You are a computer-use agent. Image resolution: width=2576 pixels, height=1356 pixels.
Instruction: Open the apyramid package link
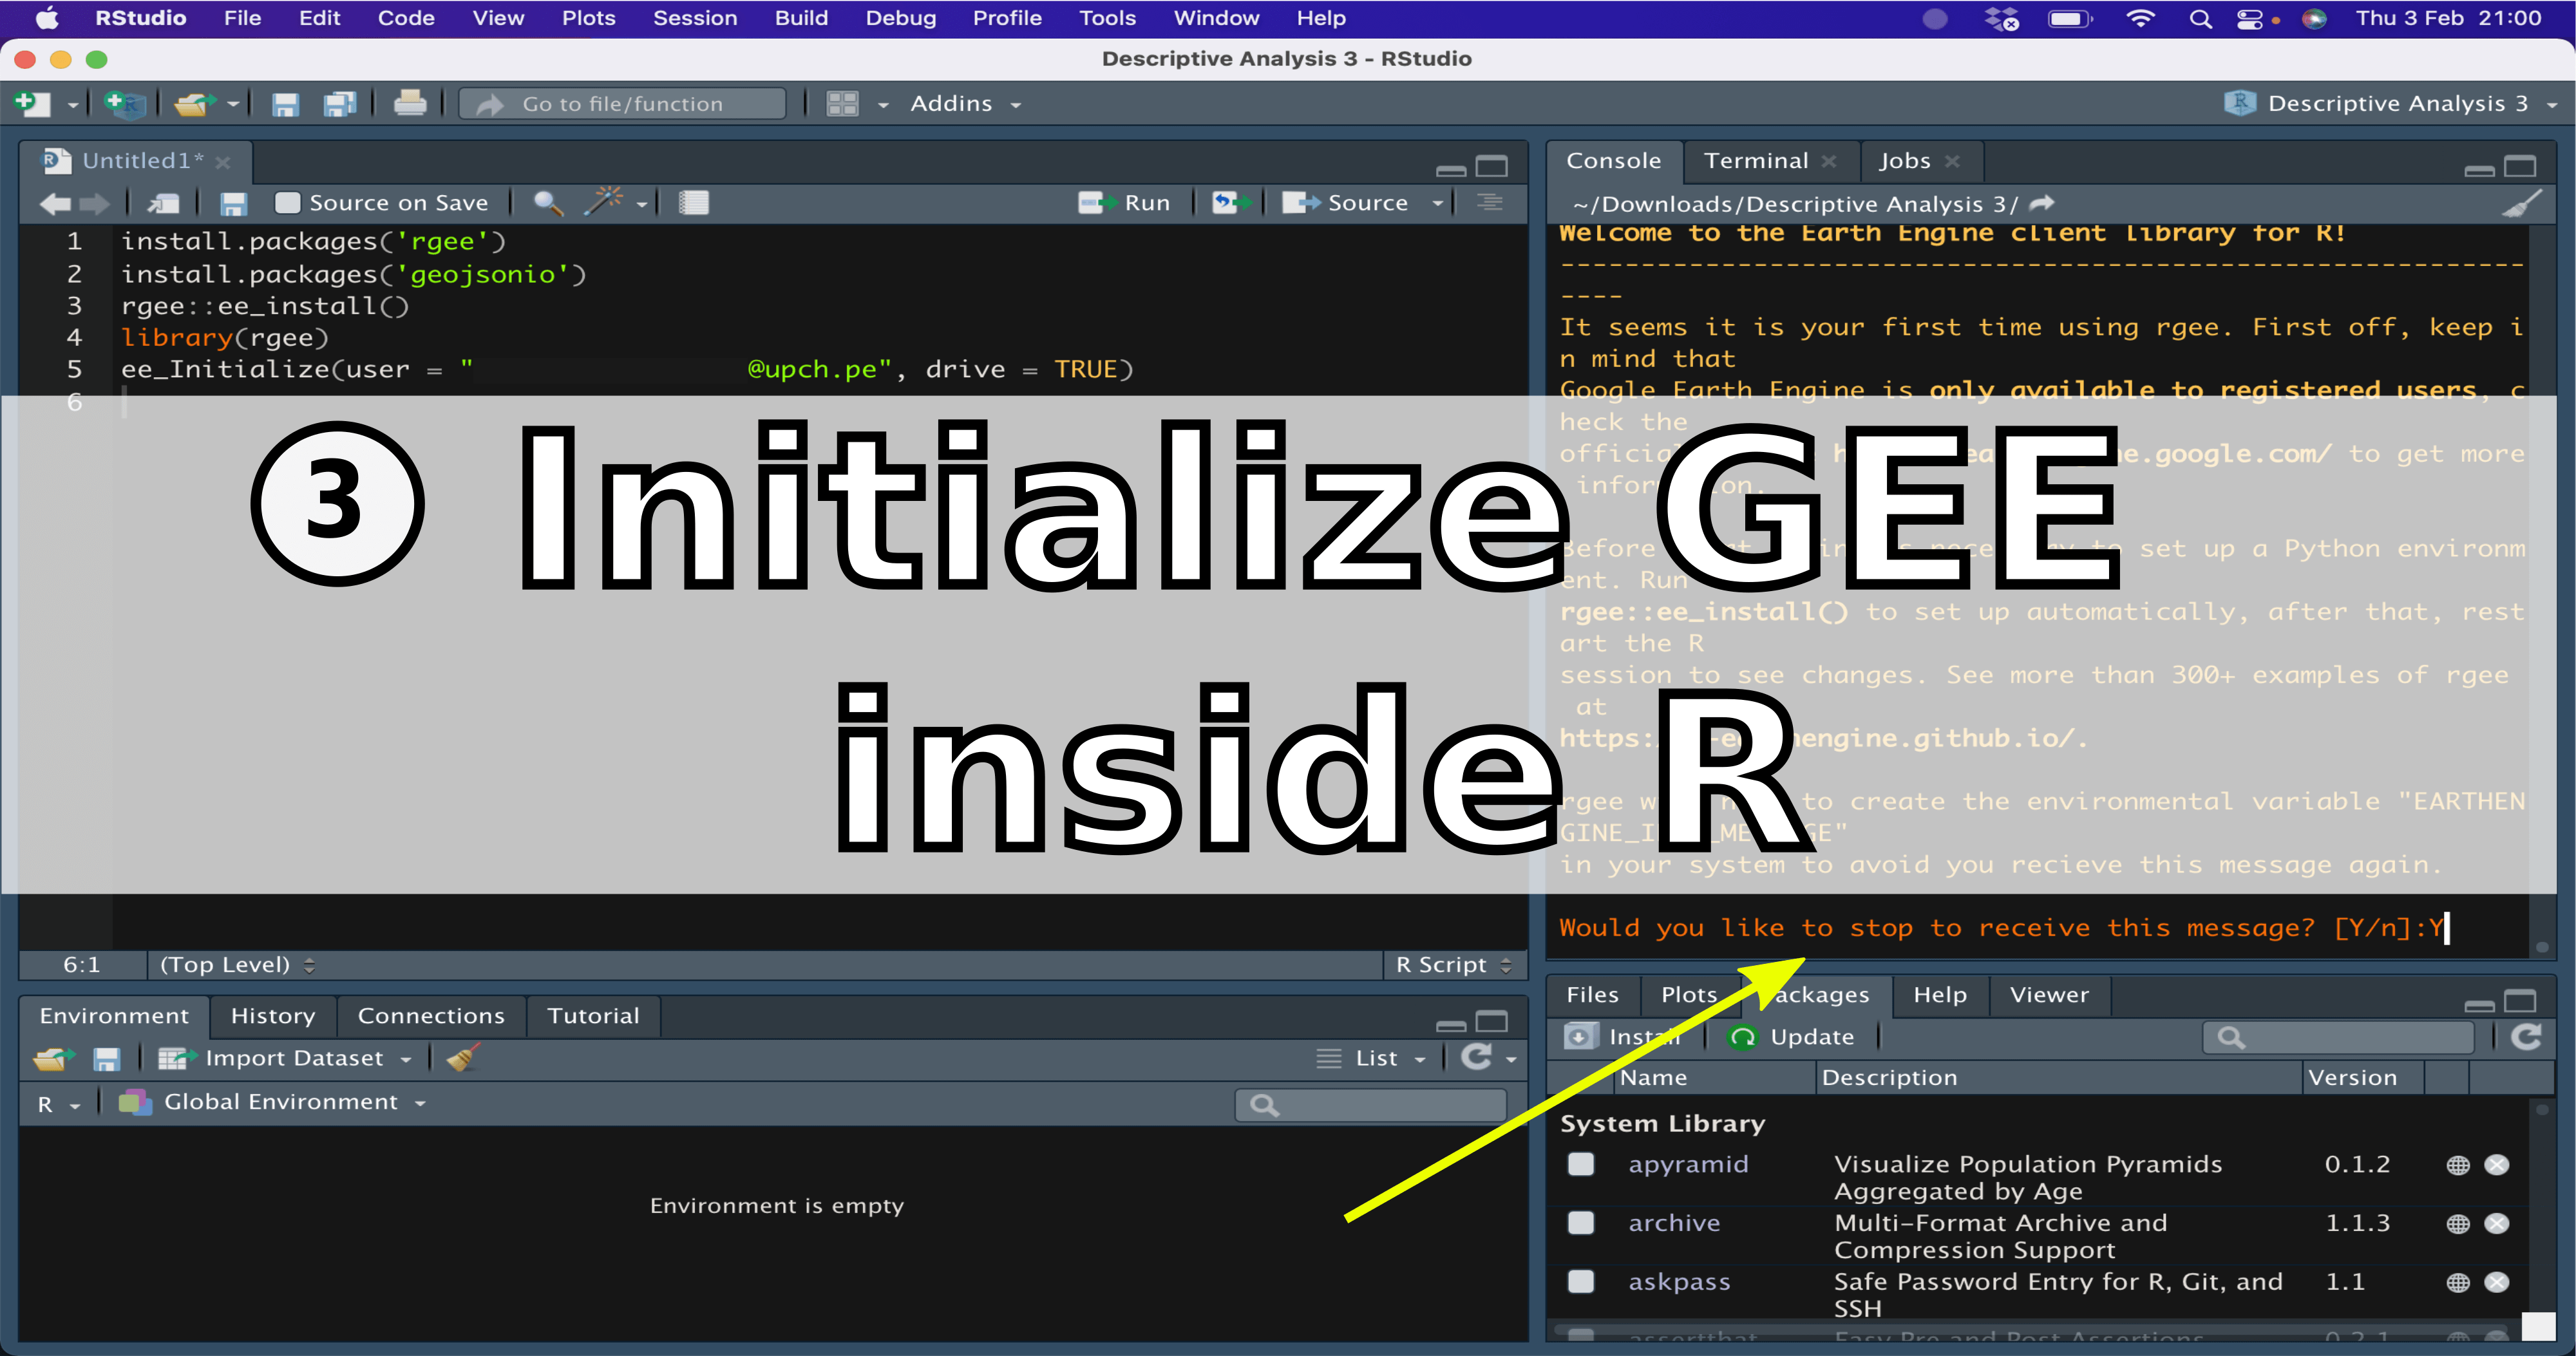[x=1688, y=1164]
